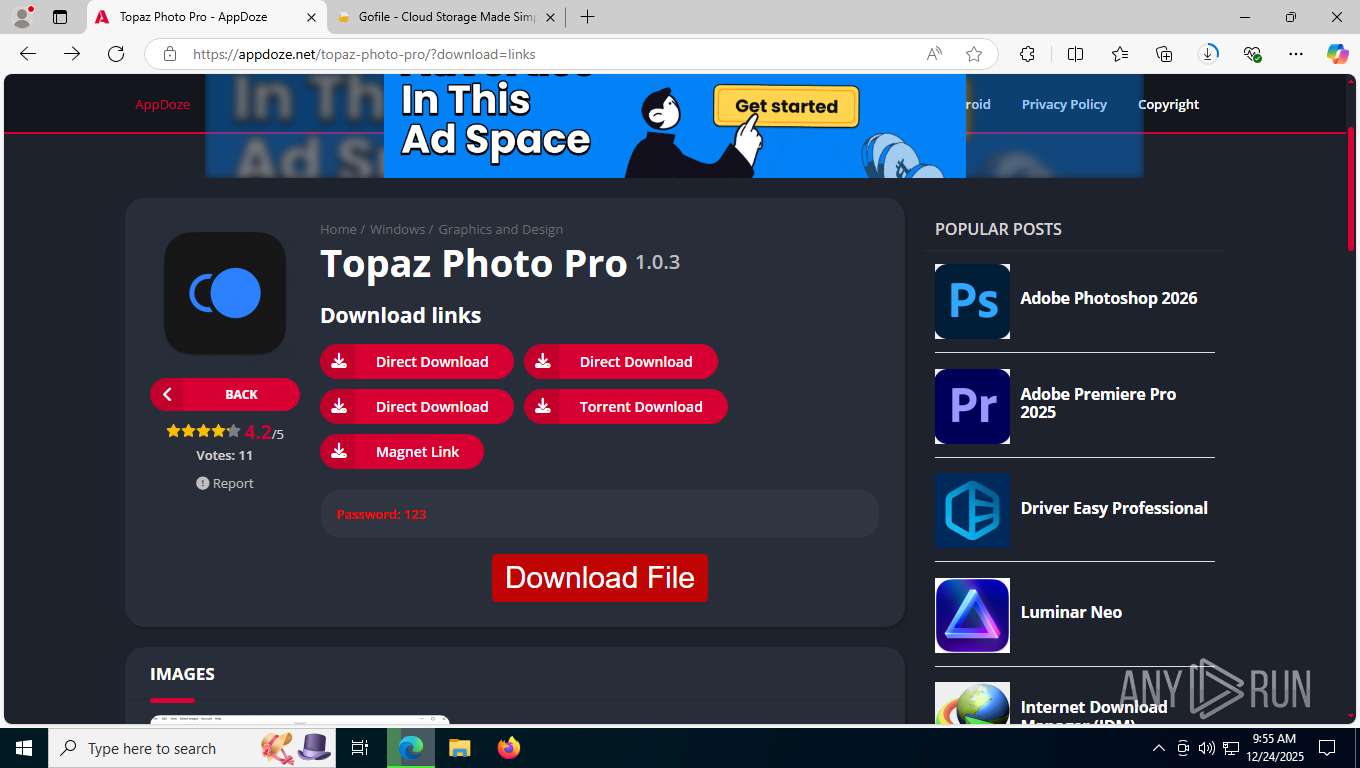Click the Torrent Download button
Screen dimensions: 1360x768
pos(626,407)
